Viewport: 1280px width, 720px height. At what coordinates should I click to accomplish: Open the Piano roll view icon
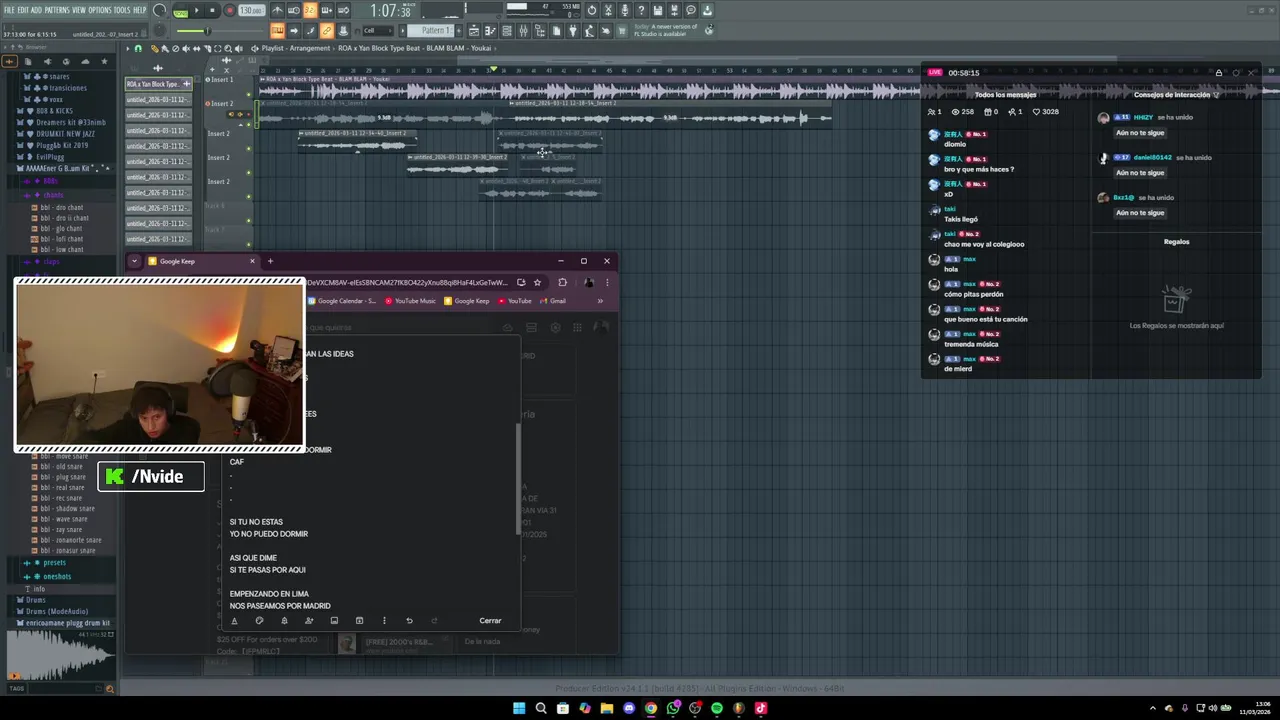click(490, 31)
